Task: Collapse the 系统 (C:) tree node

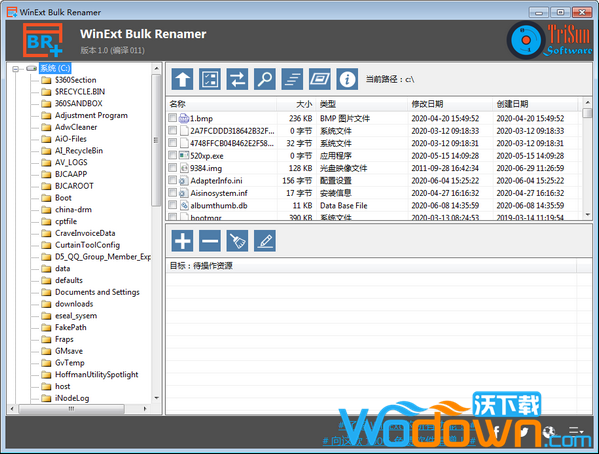Action: click(x=15, y=69)
